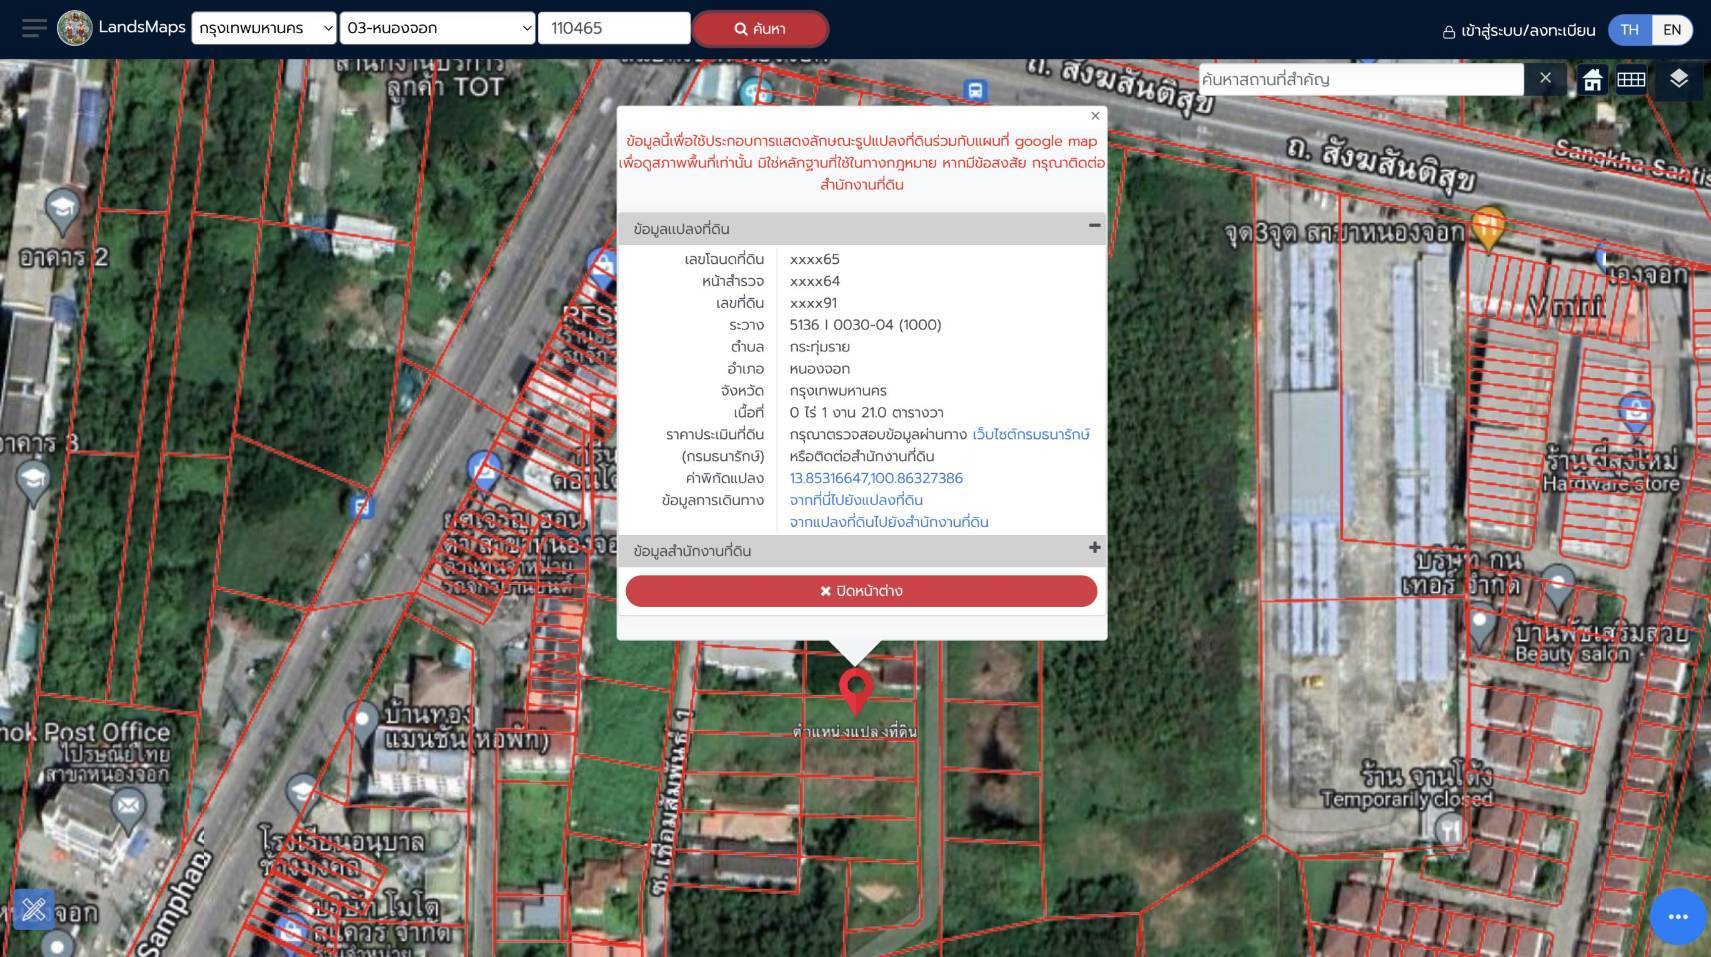
Task: Click the school marker near โรงเรียนอนุบาล
Action: click(x=302, y=794)
